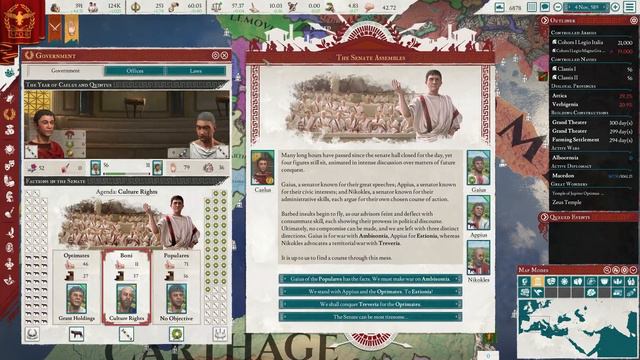Select the Optimates faction leader portrait
Image resolution: width=640 pixels, height=360 pixels.
(76, 298)
